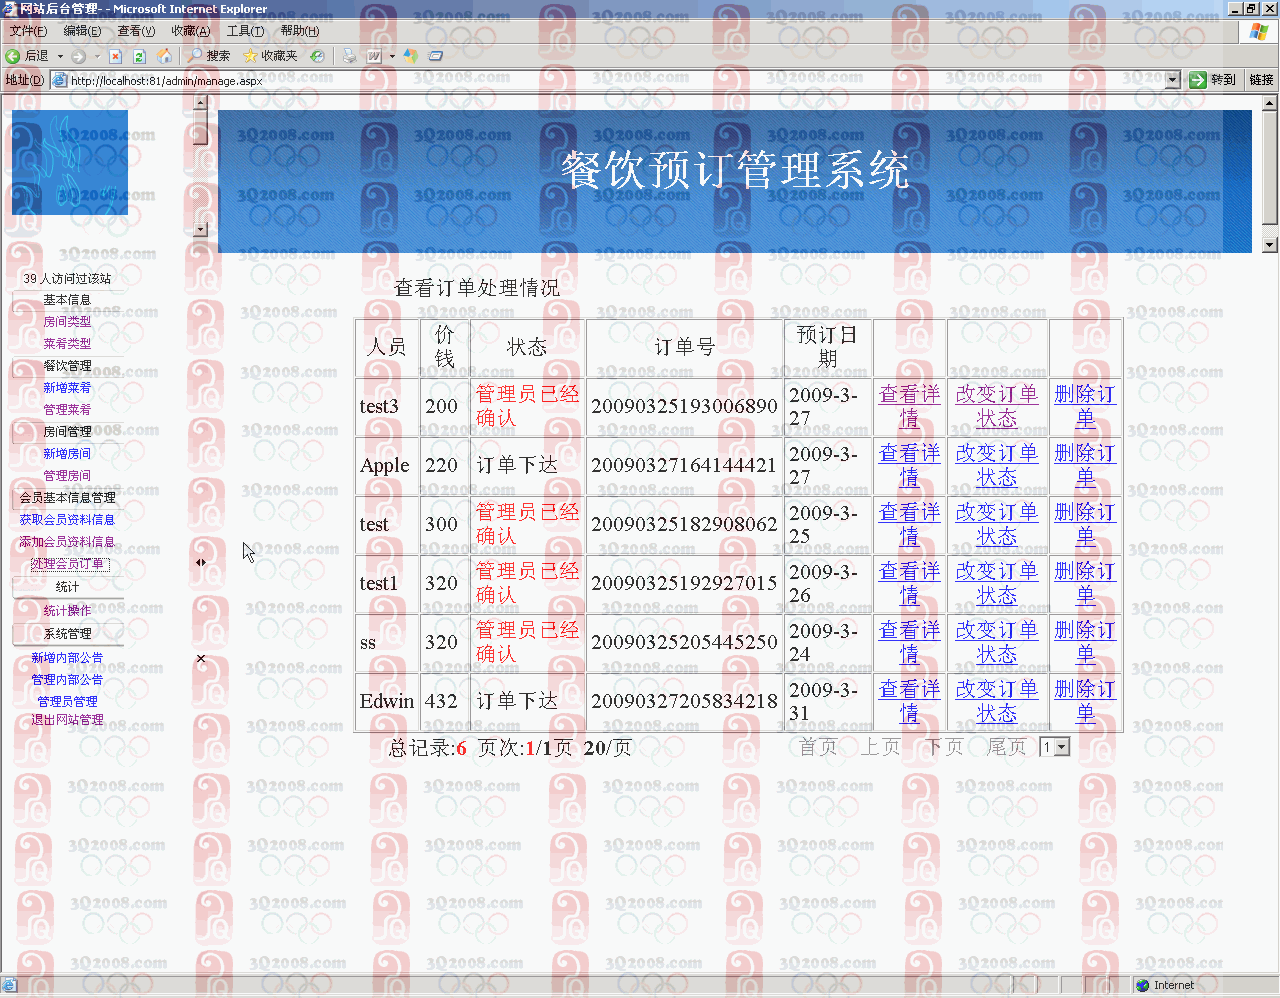Click order number 20090327164144421 cell

[684, 465]
